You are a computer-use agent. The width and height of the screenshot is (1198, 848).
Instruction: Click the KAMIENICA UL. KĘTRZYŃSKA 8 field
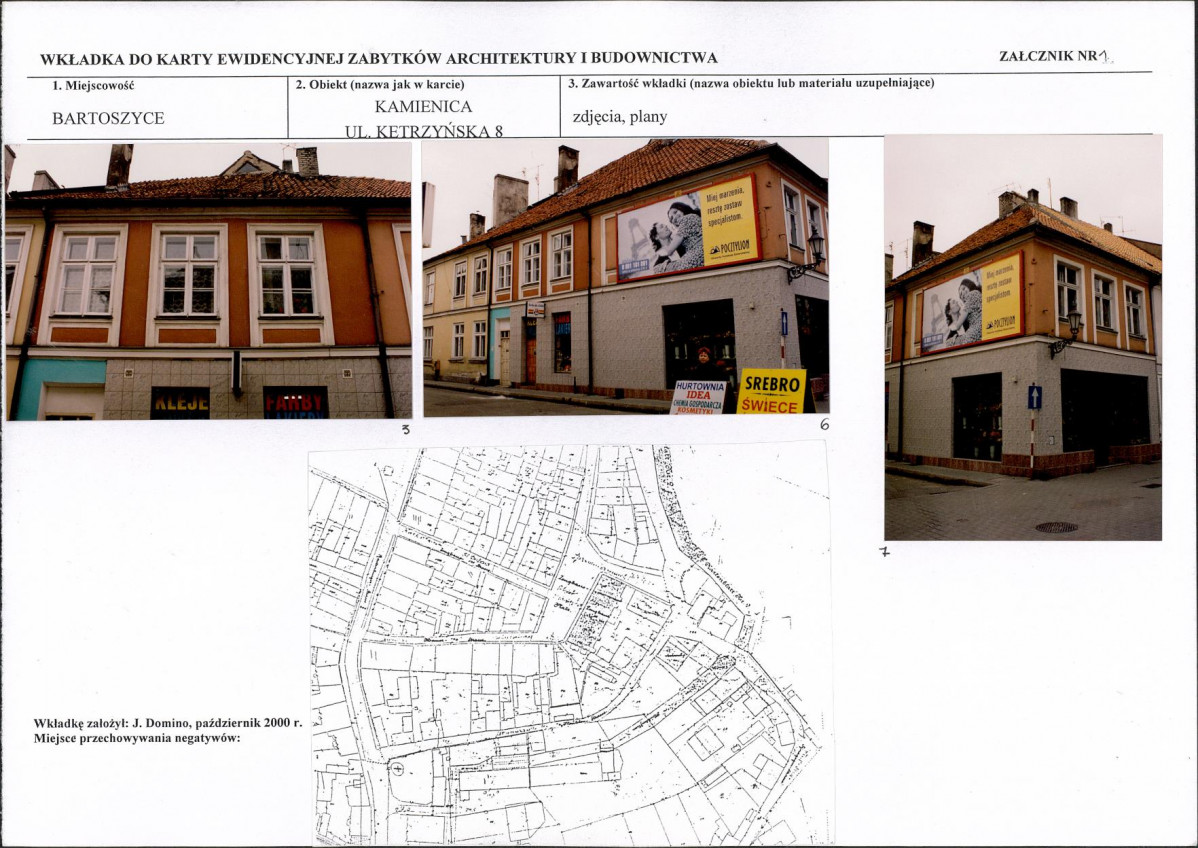tap(423, 118)
